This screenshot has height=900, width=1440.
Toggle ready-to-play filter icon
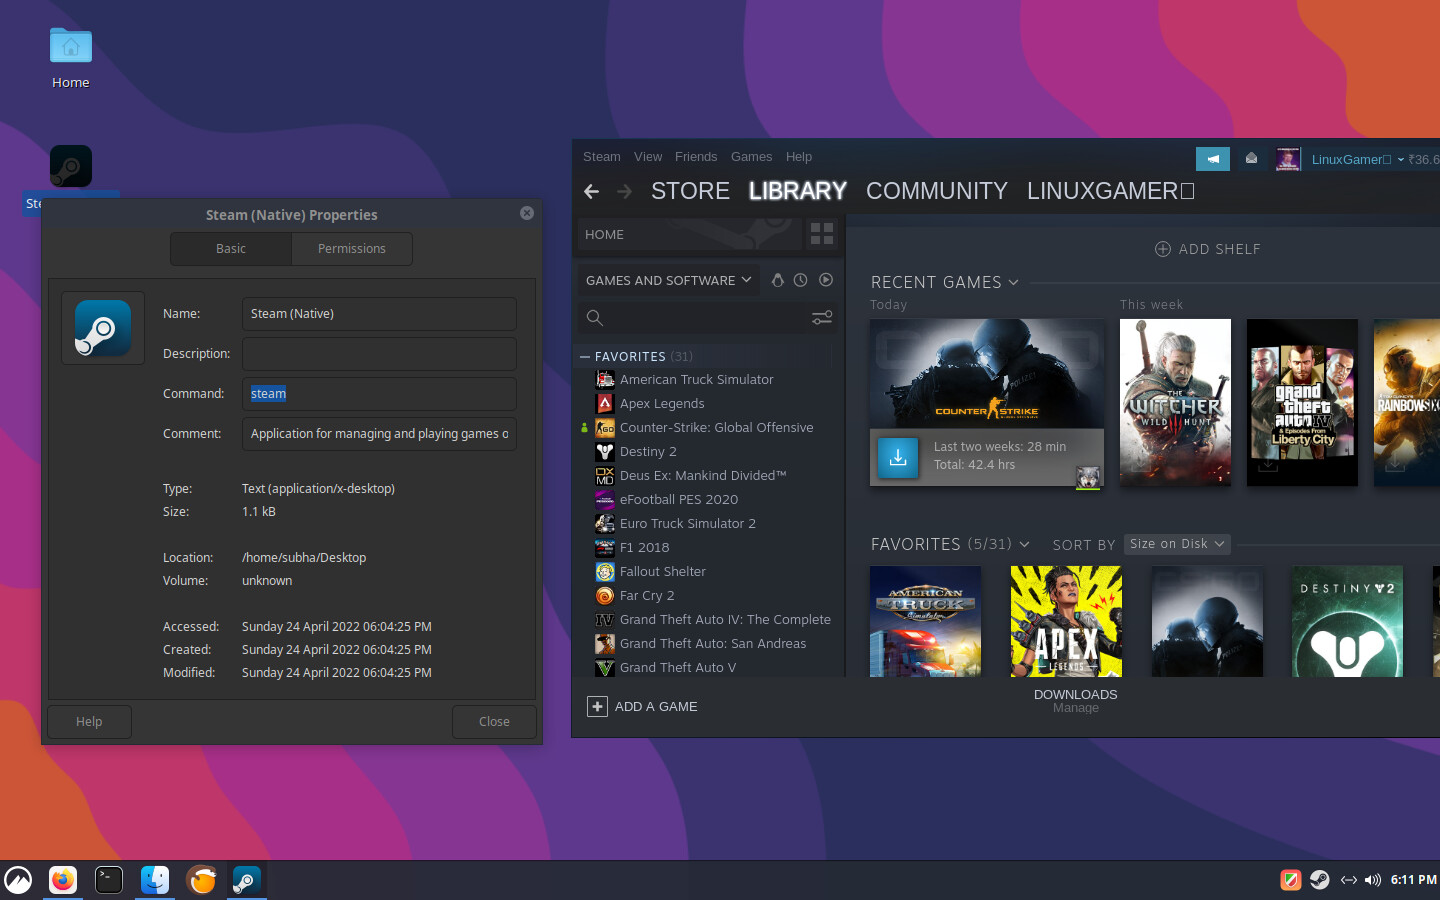[826, 280]
